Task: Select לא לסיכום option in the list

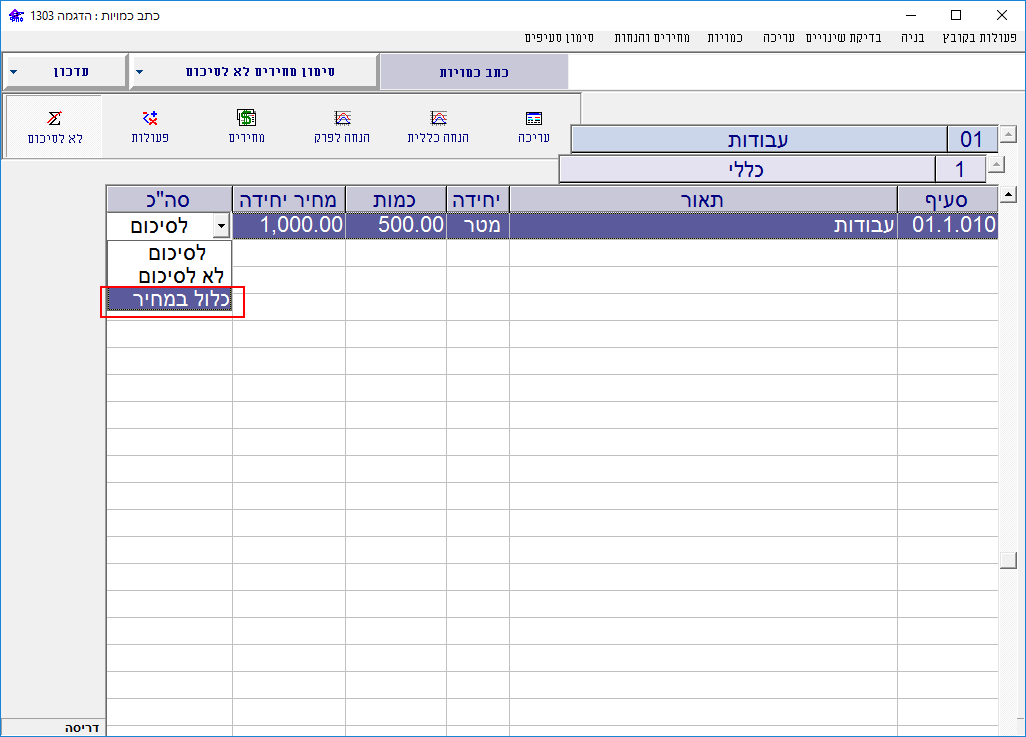Action: pos(170,276)
